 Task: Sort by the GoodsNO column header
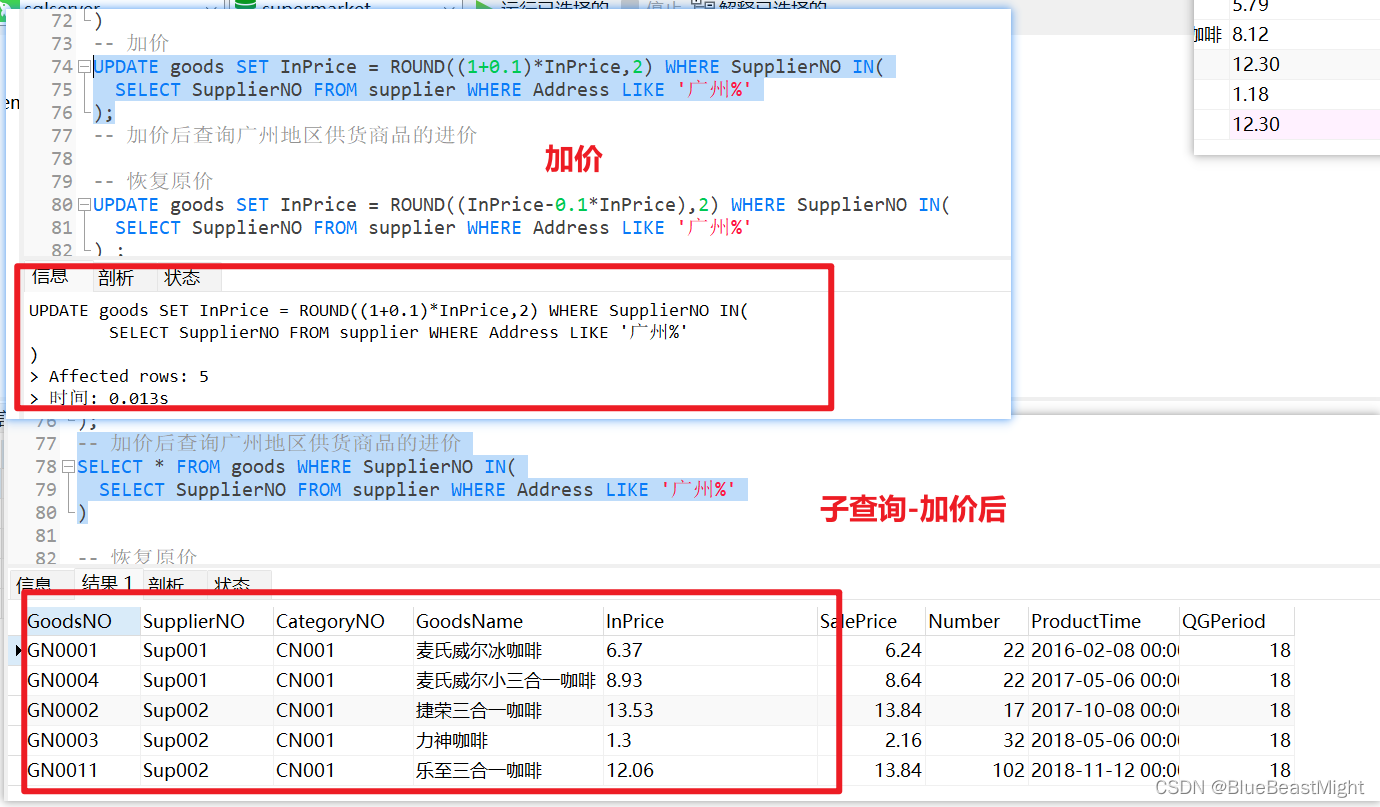pyautogui.click(x=83, y=621)
